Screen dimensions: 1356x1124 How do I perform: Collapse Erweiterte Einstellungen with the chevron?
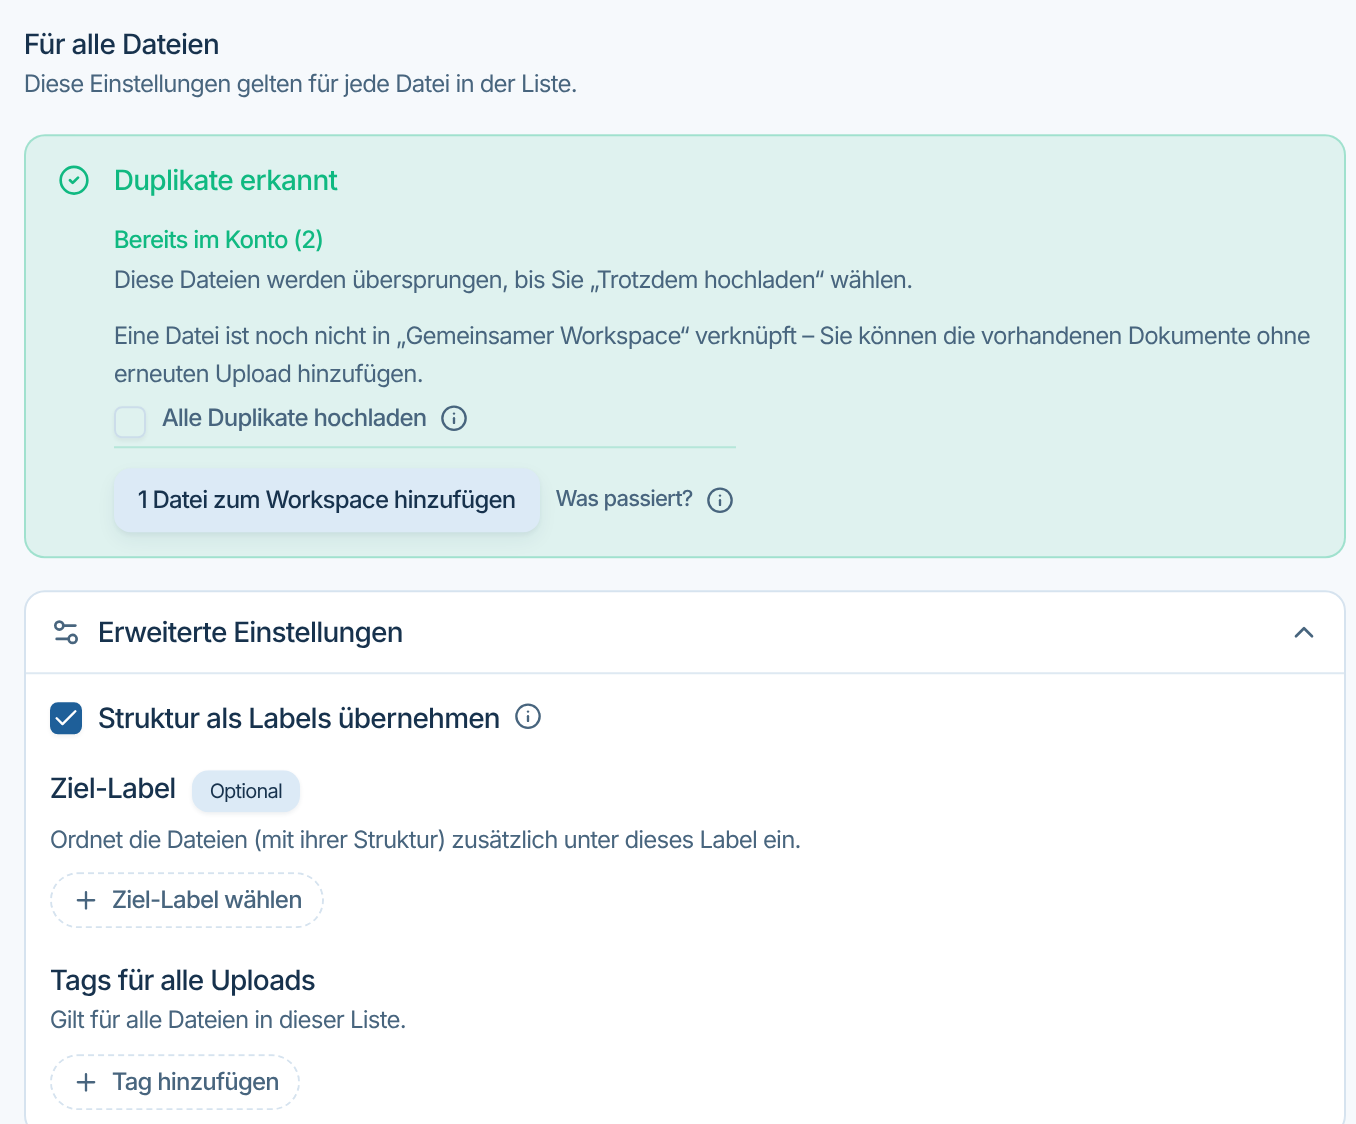(x=1304, y=633)
